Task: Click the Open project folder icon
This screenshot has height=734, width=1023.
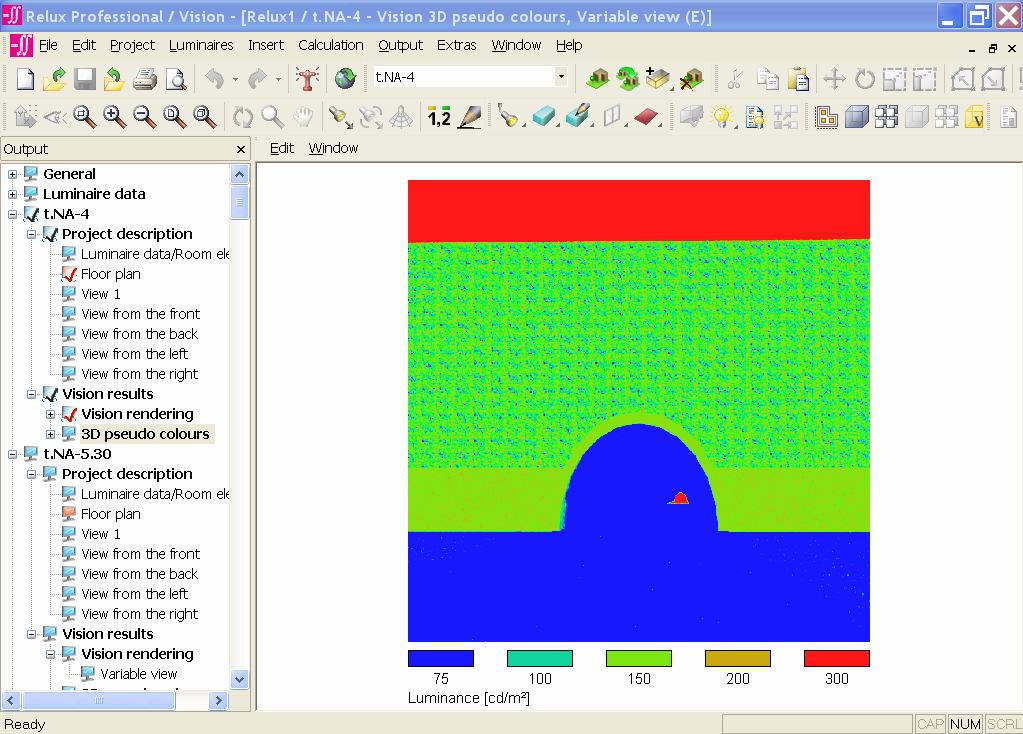Action: 55,78
